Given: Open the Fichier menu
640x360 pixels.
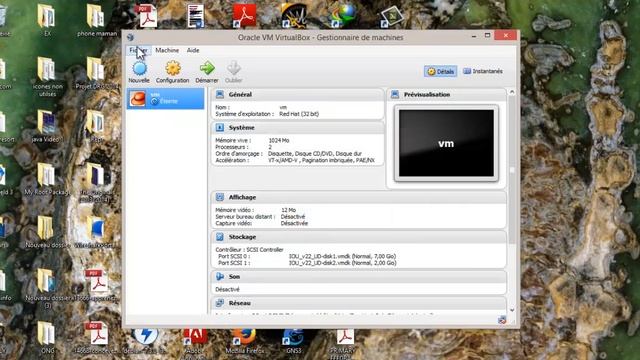Looking at the screenshot, I should (x=138, y=50).
